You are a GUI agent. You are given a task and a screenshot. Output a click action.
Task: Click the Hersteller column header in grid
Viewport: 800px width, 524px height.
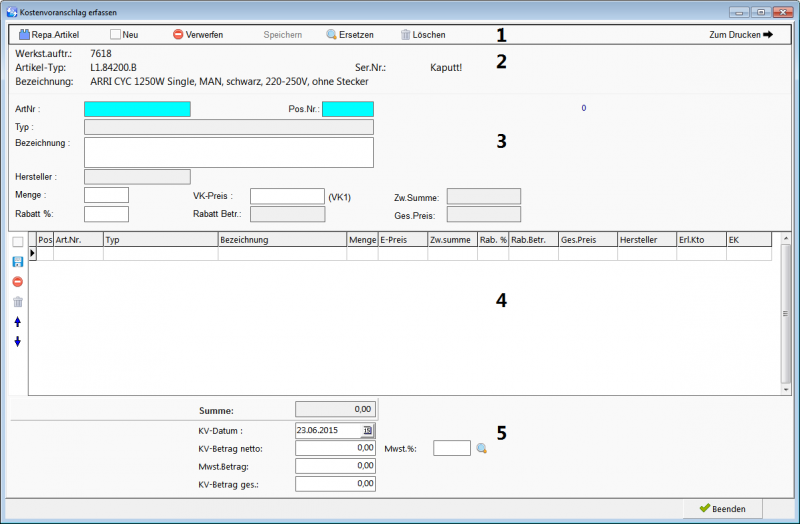[x=646, y=240]
